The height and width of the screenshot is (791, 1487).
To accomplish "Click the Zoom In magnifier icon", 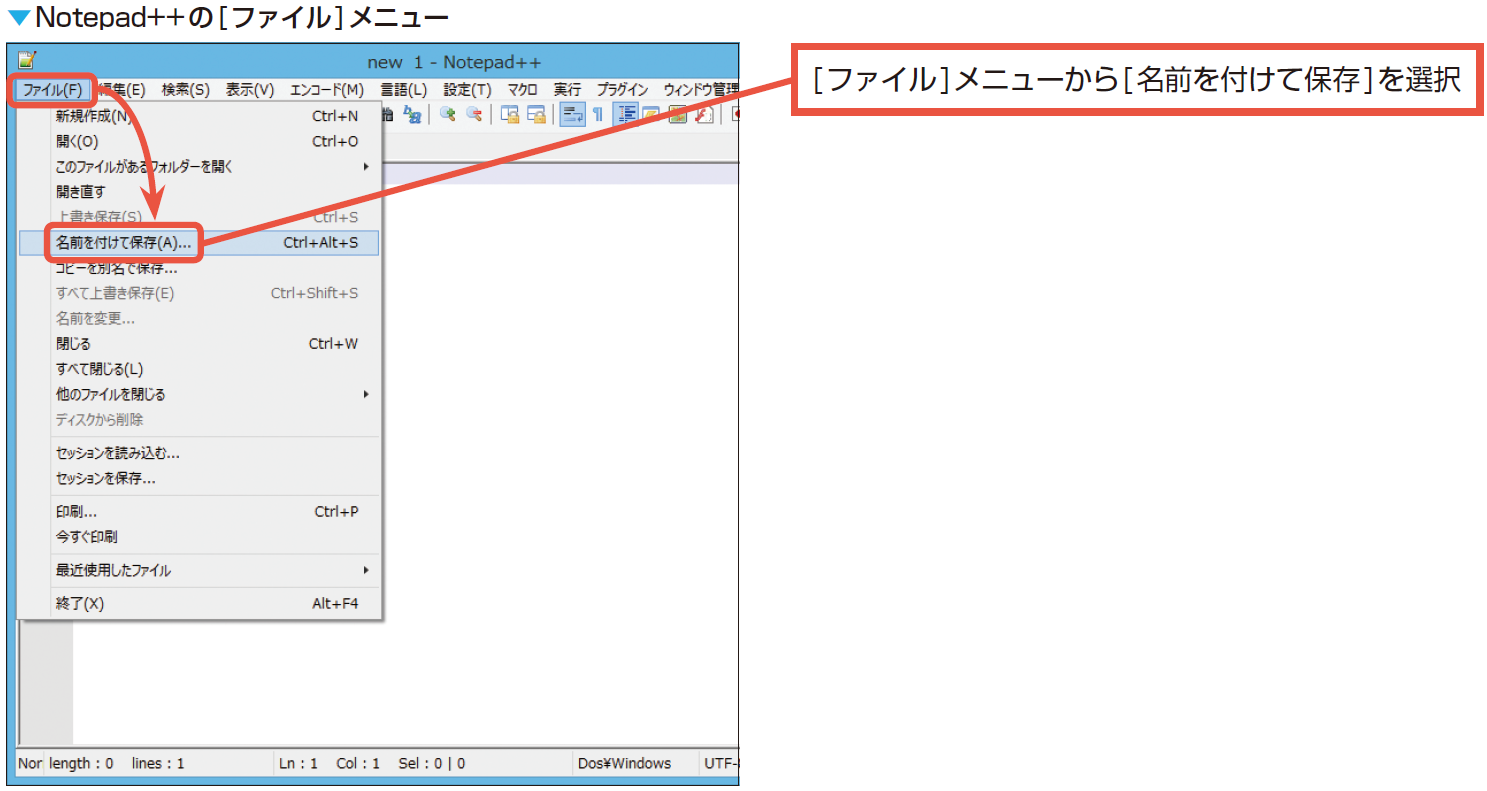I will click(x=448, y=115).
